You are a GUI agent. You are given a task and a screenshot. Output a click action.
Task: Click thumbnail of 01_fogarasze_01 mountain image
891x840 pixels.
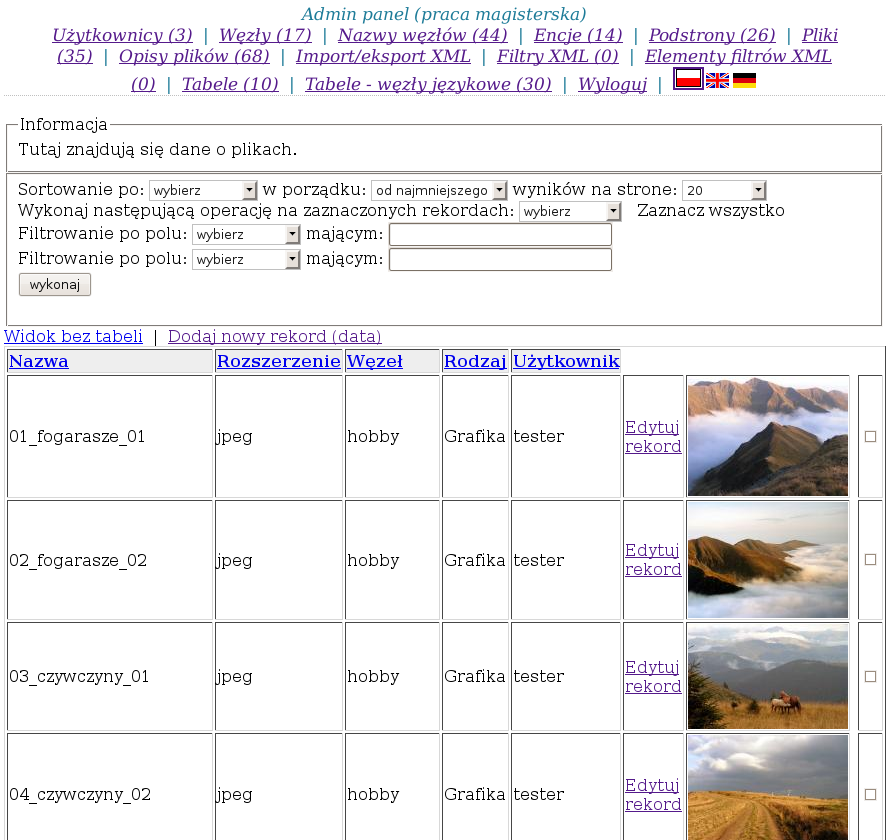[x=768, y=436]
